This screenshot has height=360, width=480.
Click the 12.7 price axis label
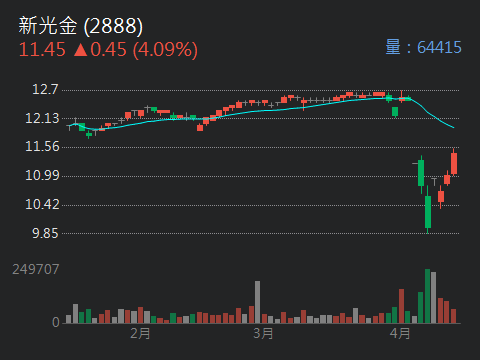click(45, 89)
